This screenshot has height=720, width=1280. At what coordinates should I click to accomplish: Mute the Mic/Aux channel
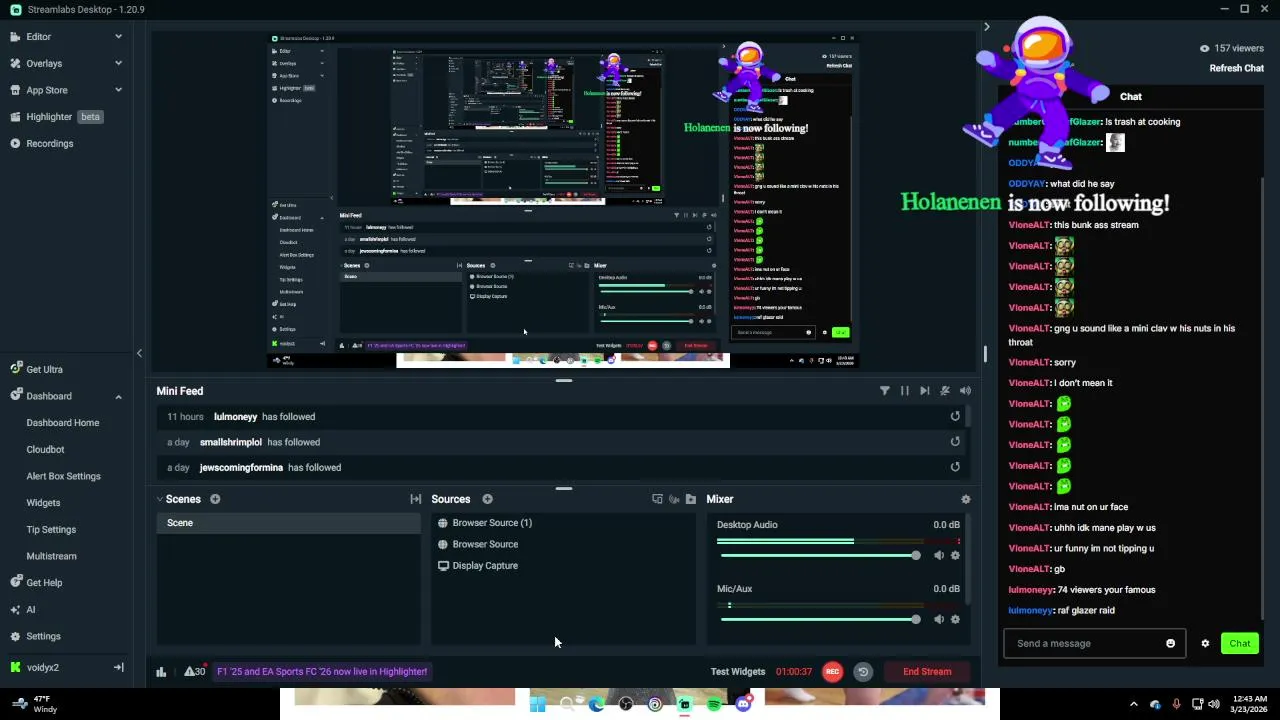click(939, 619)
